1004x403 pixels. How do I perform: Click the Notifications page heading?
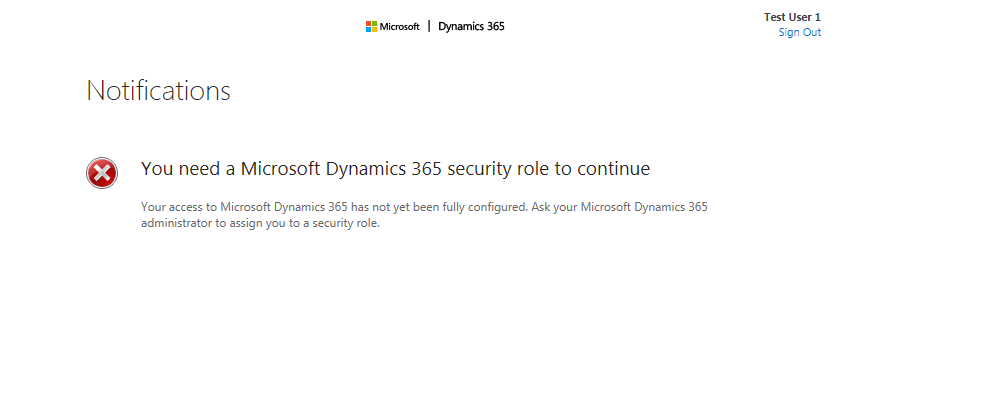tap(158, 90)
